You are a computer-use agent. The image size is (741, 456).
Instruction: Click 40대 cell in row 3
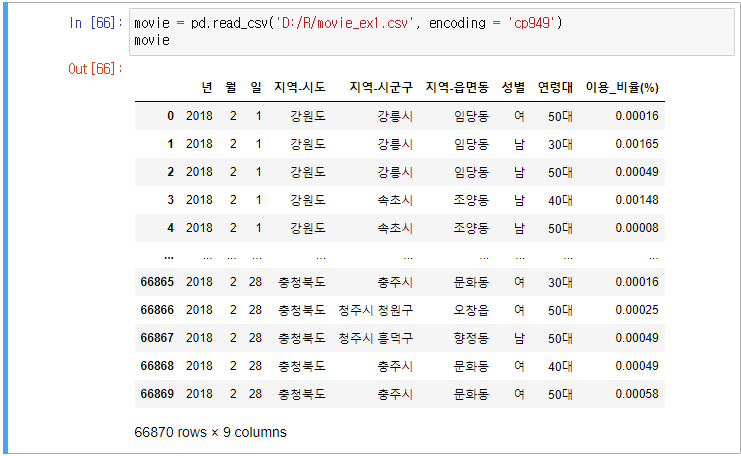click(560, 200)
